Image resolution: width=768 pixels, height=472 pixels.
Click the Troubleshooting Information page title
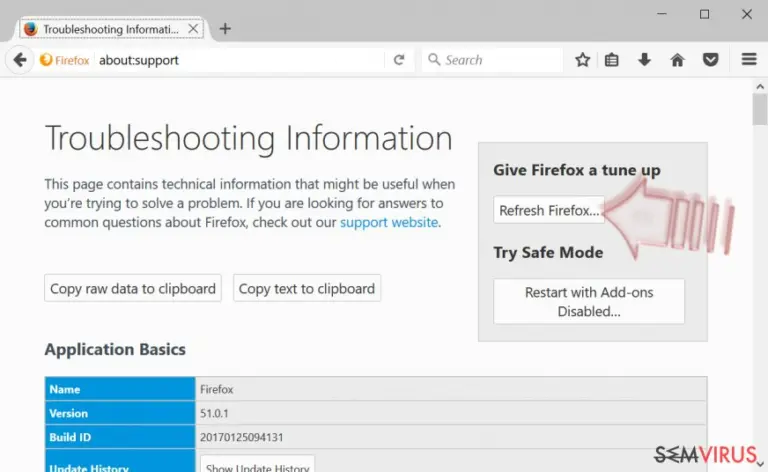coord(248,139)
